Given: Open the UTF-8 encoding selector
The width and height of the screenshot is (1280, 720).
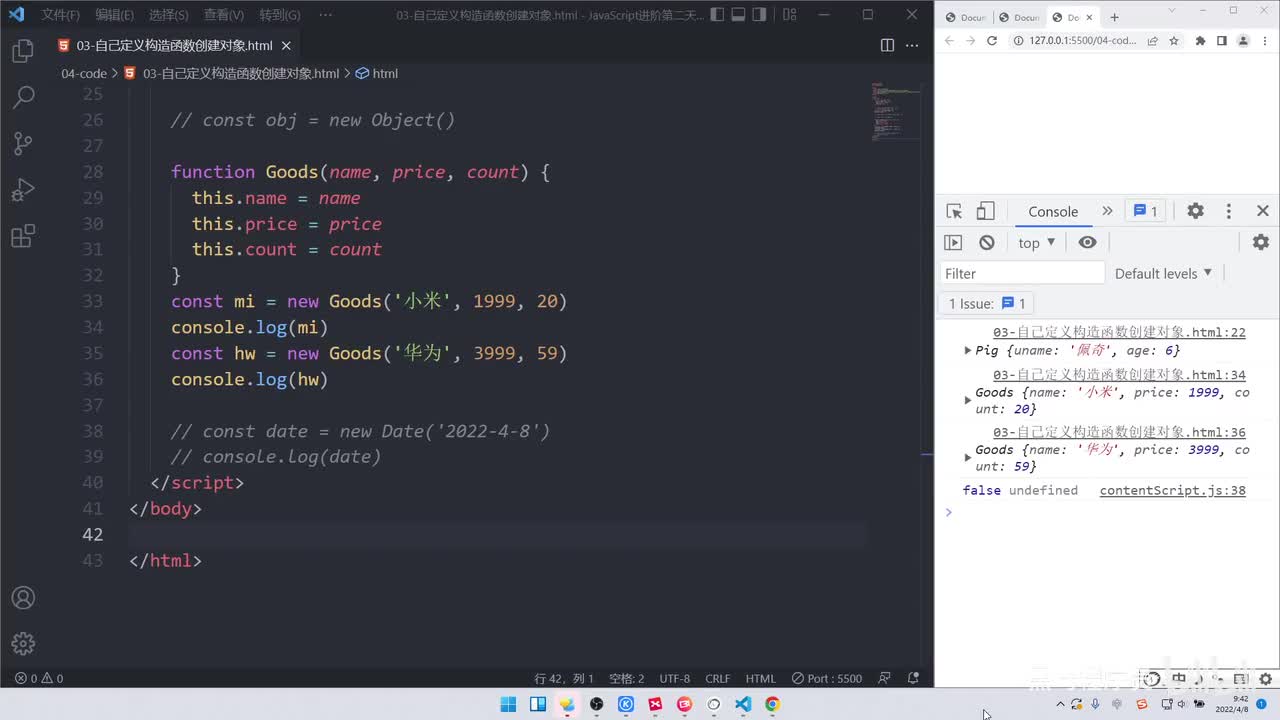Looking at the screenshot, I should [x=674, y=678].
